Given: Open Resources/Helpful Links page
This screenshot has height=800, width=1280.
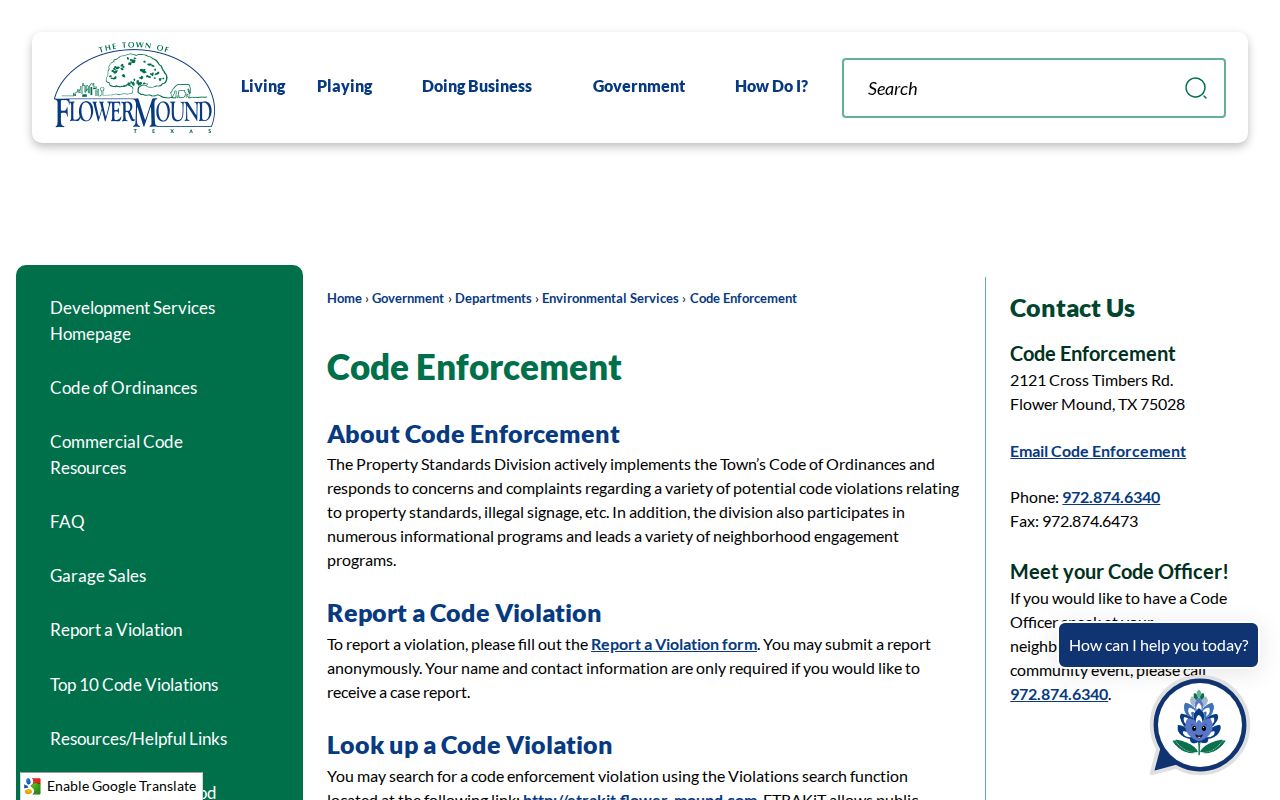Looking at the screenshot, I should click(139, 739).
